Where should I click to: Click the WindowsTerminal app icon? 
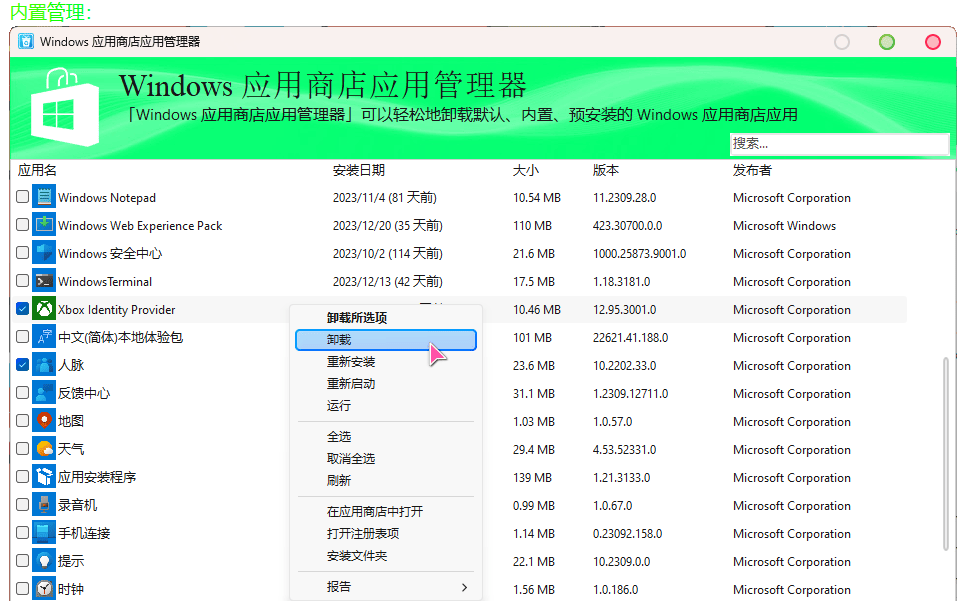click(44, 281)
